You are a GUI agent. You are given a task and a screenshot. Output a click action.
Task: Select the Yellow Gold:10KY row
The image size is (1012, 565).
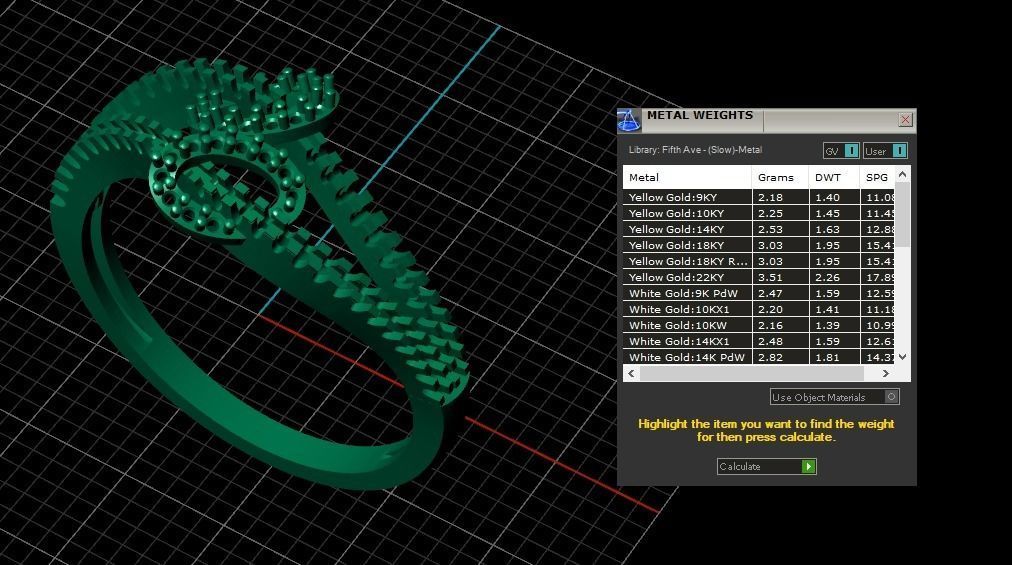click(758, 213)
